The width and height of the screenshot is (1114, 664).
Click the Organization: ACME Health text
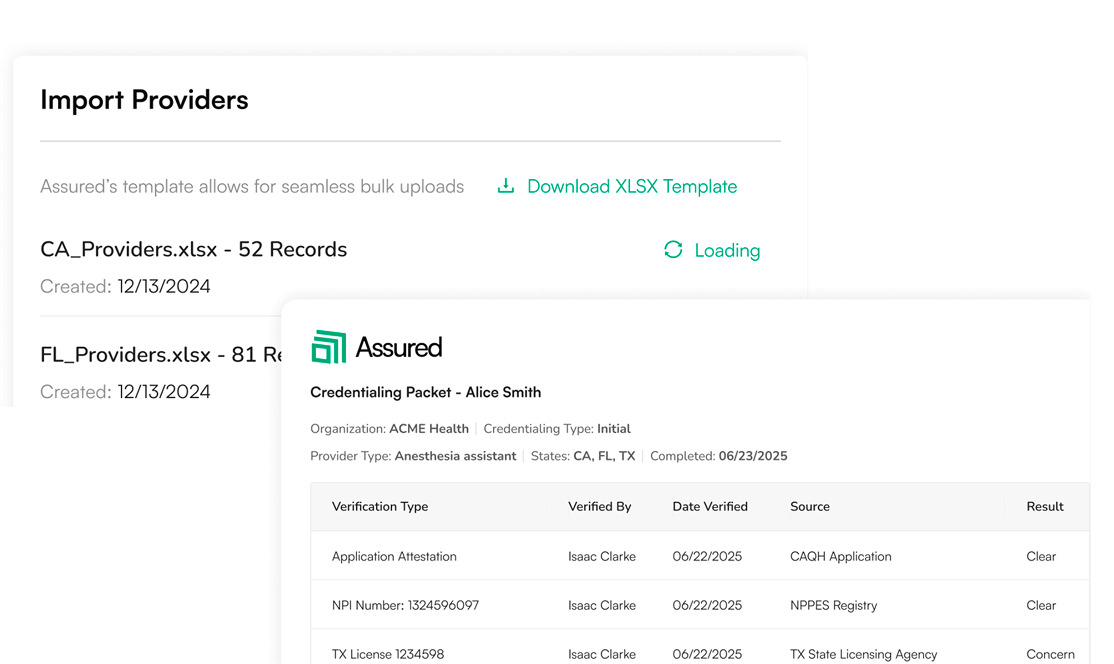click(389, 429)
